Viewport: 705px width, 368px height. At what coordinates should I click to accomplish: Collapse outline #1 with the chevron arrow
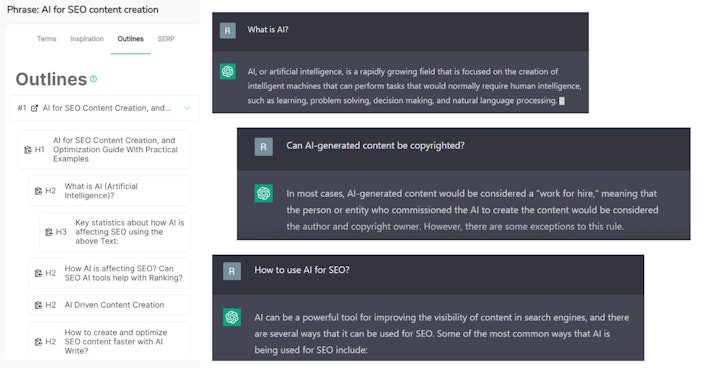pos(187,108)
